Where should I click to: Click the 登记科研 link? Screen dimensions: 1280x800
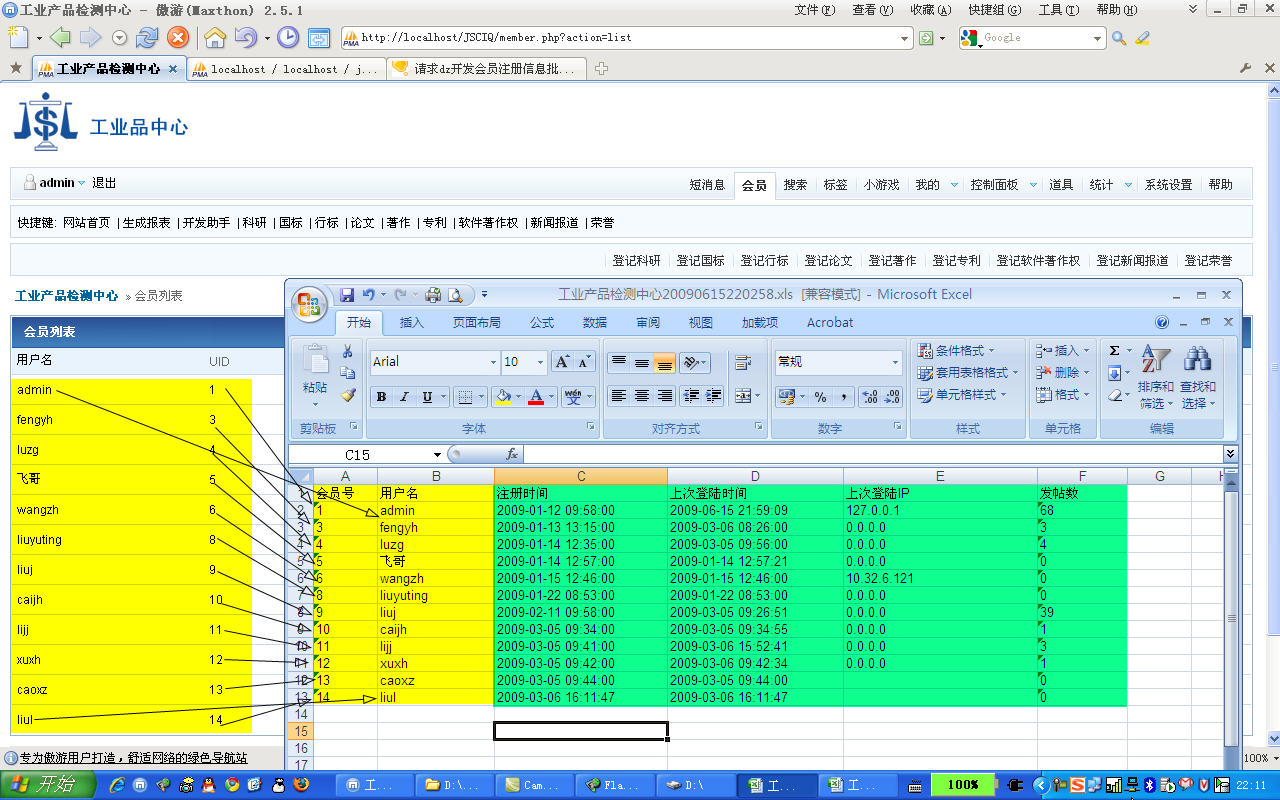click(x=636, y=261)
